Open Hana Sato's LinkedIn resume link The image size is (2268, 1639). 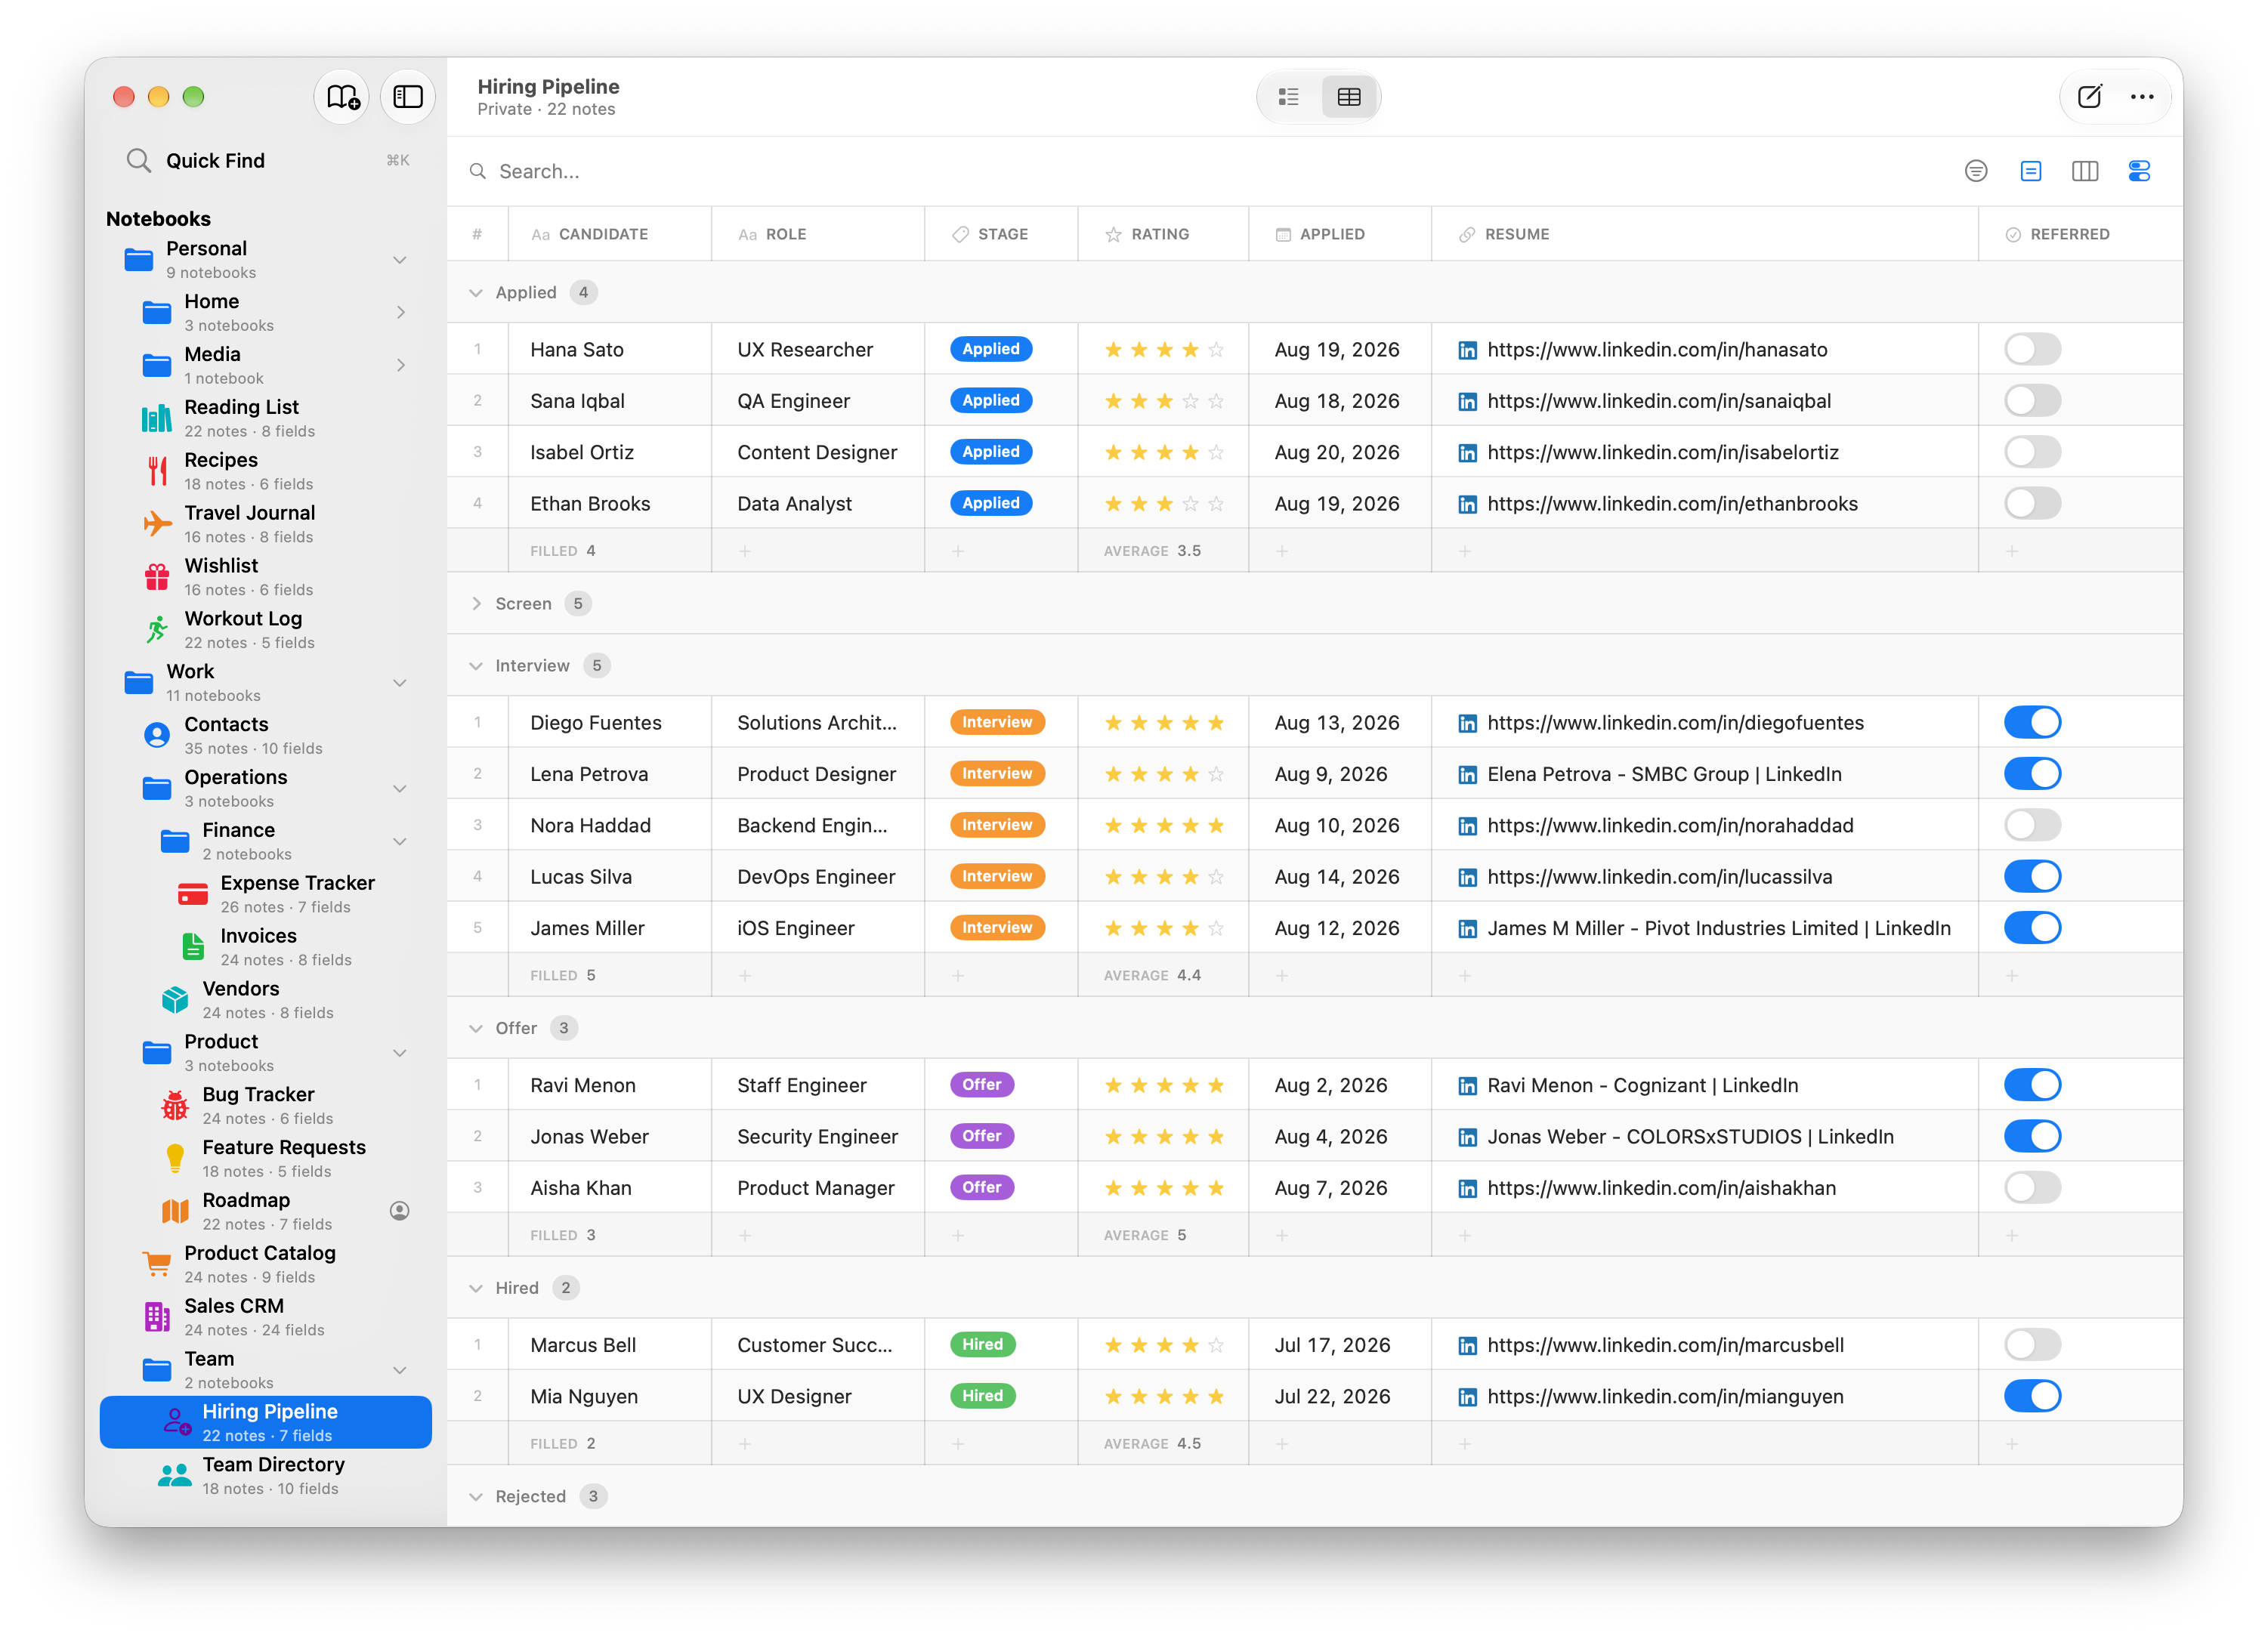point(1656,350)
